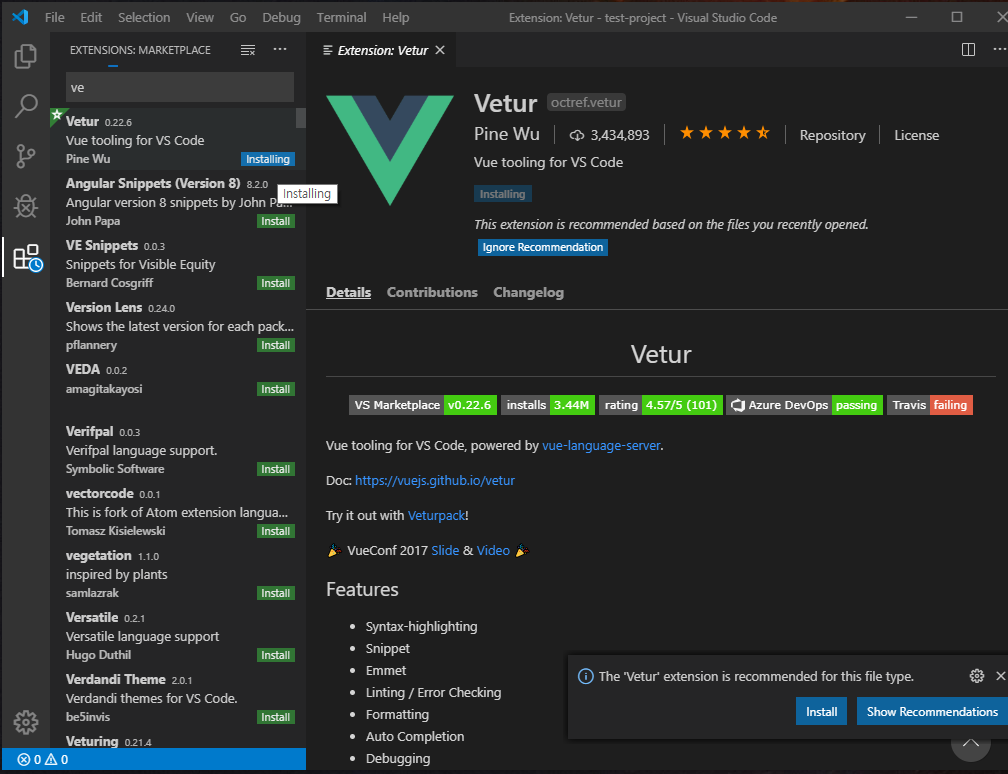Open the Go menu

(x=238, y=17)
